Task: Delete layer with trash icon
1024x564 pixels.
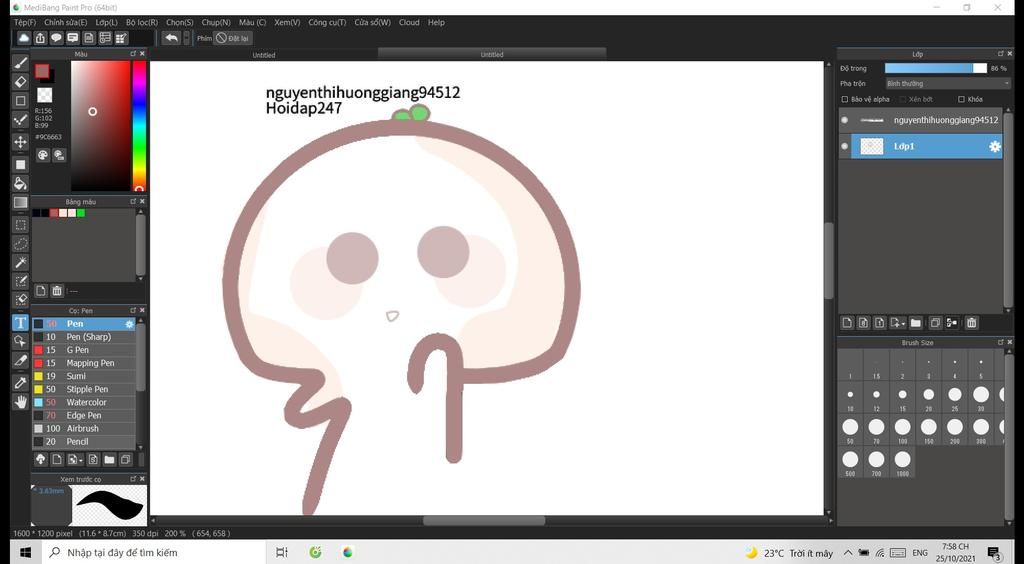Action: [x=972, y=322]
